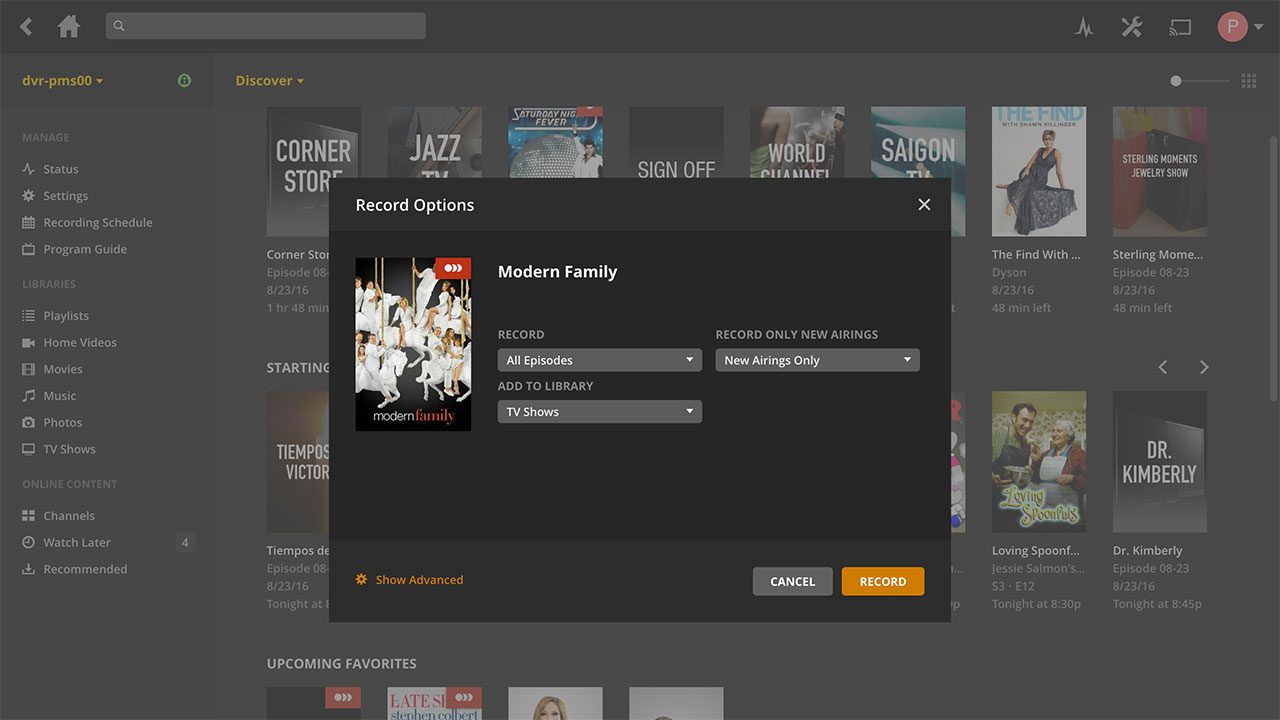Click the Watch Later clock icon
The width and height of the screenshot is (1280, 720).
[28, 542]
